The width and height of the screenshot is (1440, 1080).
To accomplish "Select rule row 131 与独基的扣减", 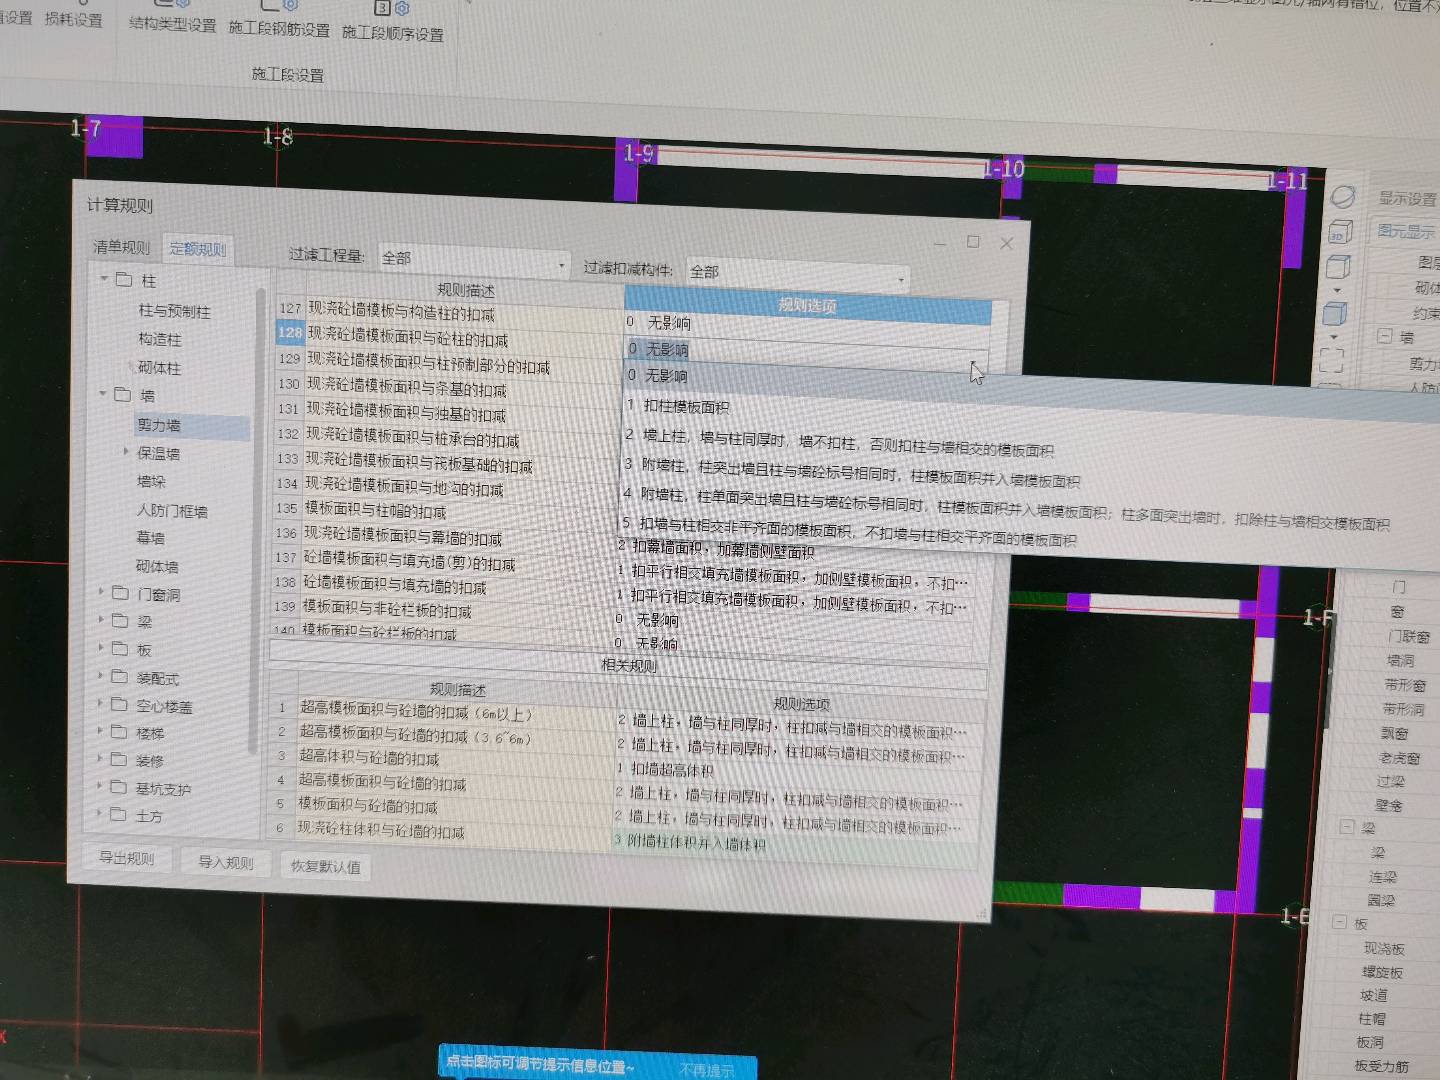I will pos(447,412).
